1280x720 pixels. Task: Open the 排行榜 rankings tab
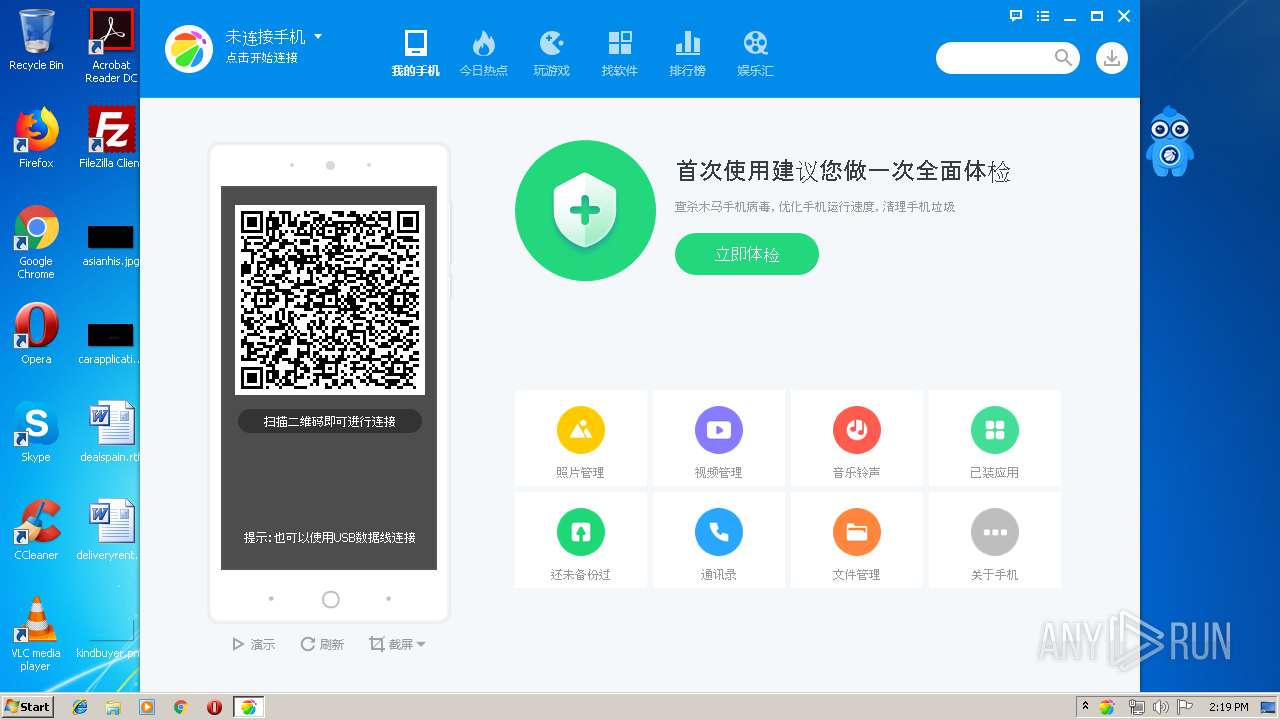click(687, 53)
